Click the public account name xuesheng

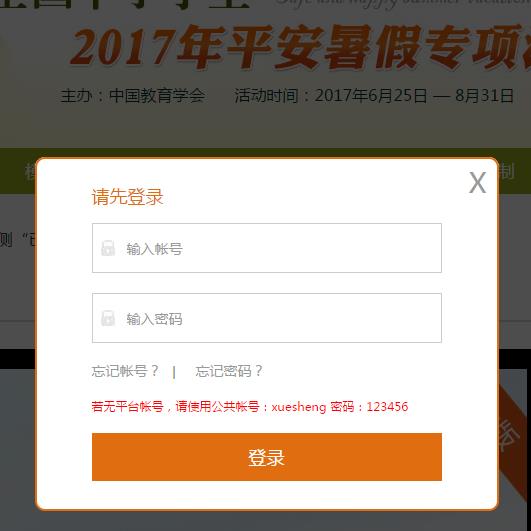point(299,407)
